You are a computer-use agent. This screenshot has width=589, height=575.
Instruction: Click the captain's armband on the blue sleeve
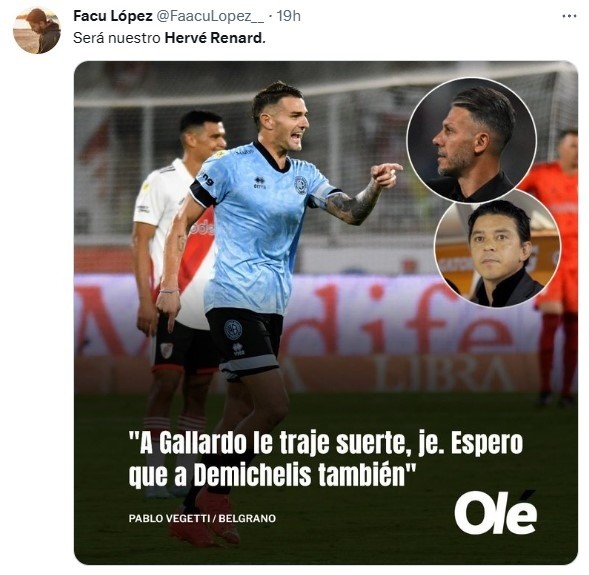pyautogui.click(x=322, y=195)
